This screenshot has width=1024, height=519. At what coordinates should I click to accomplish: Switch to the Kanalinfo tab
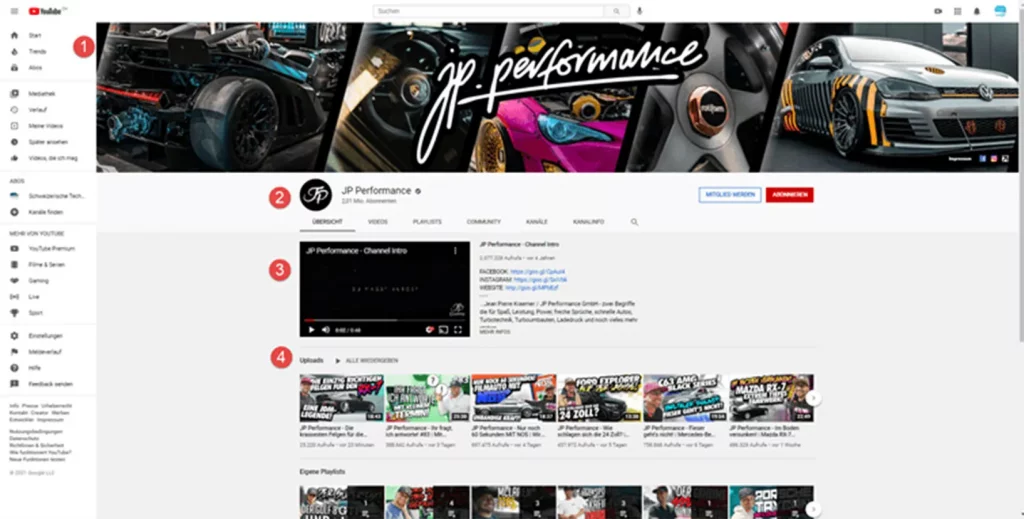pyautogui.click(x=588, y=222)
